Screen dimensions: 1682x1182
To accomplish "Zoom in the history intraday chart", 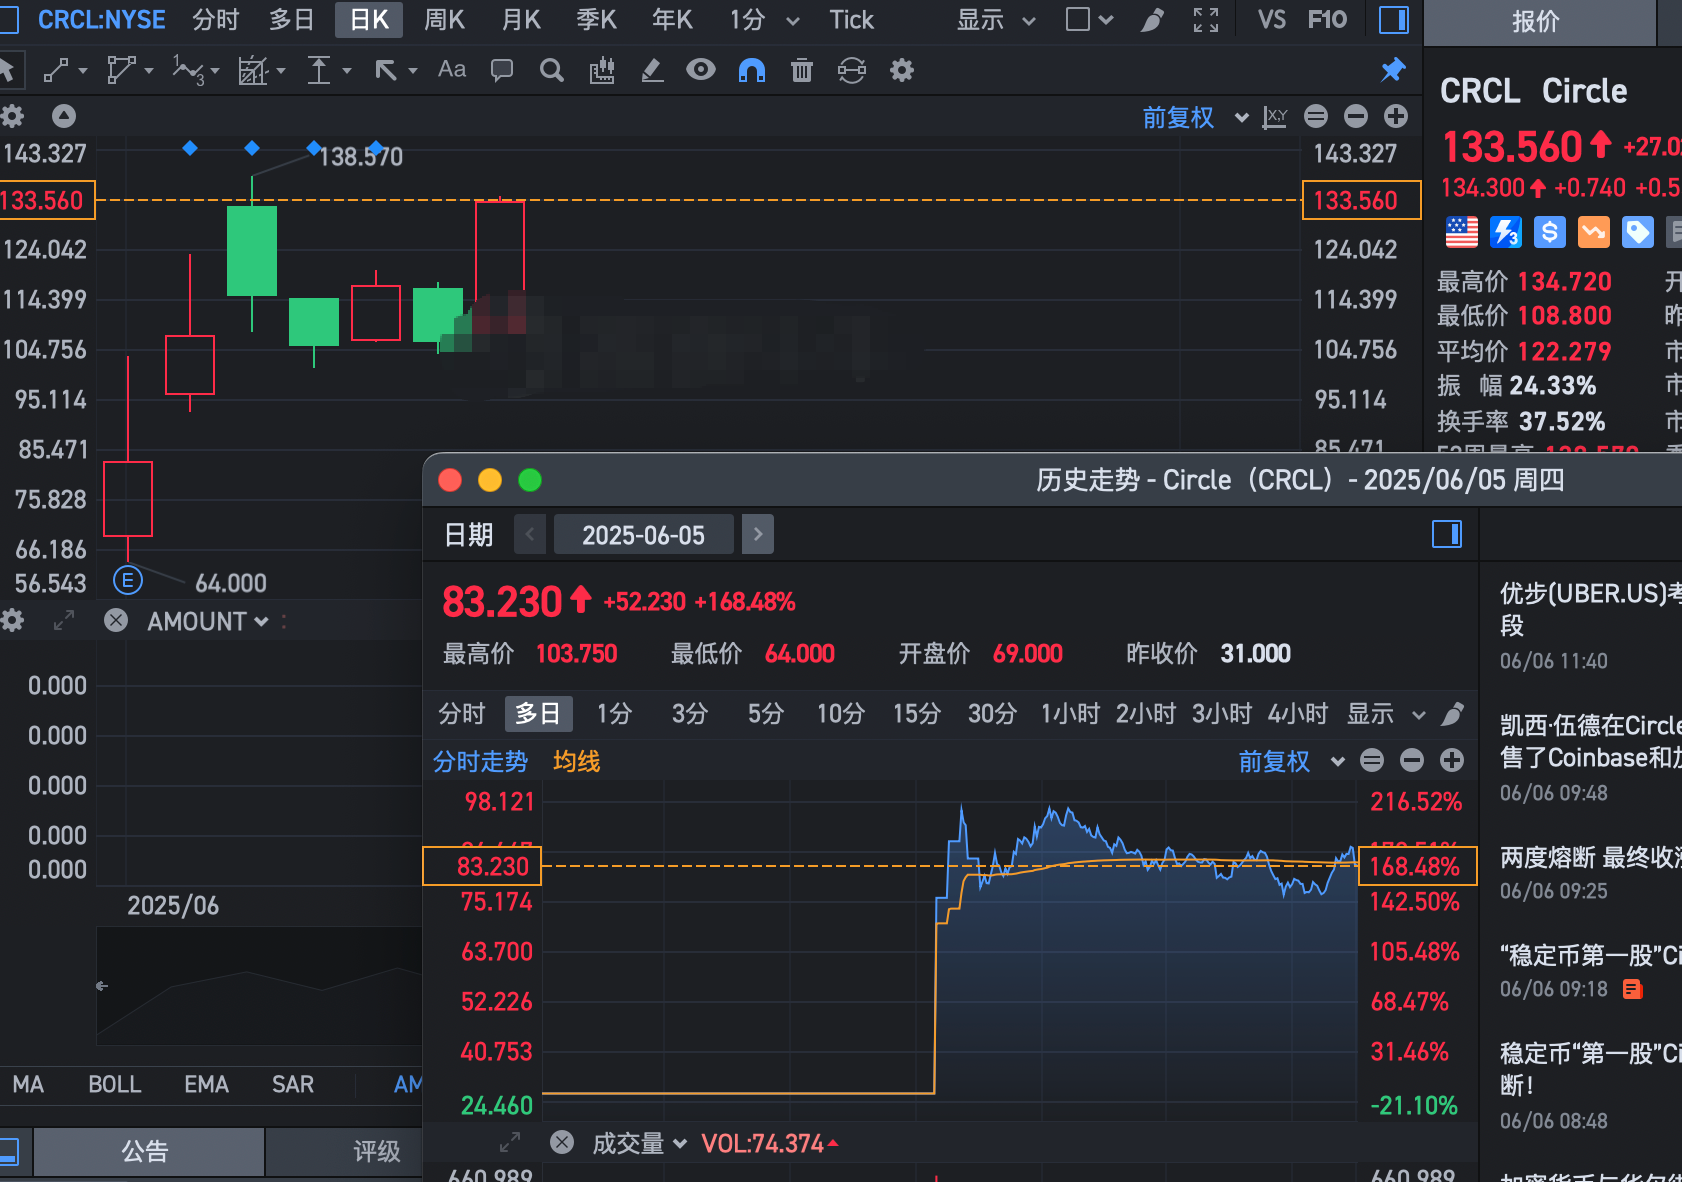I will pyautogui.click(x=1452, y=760).
